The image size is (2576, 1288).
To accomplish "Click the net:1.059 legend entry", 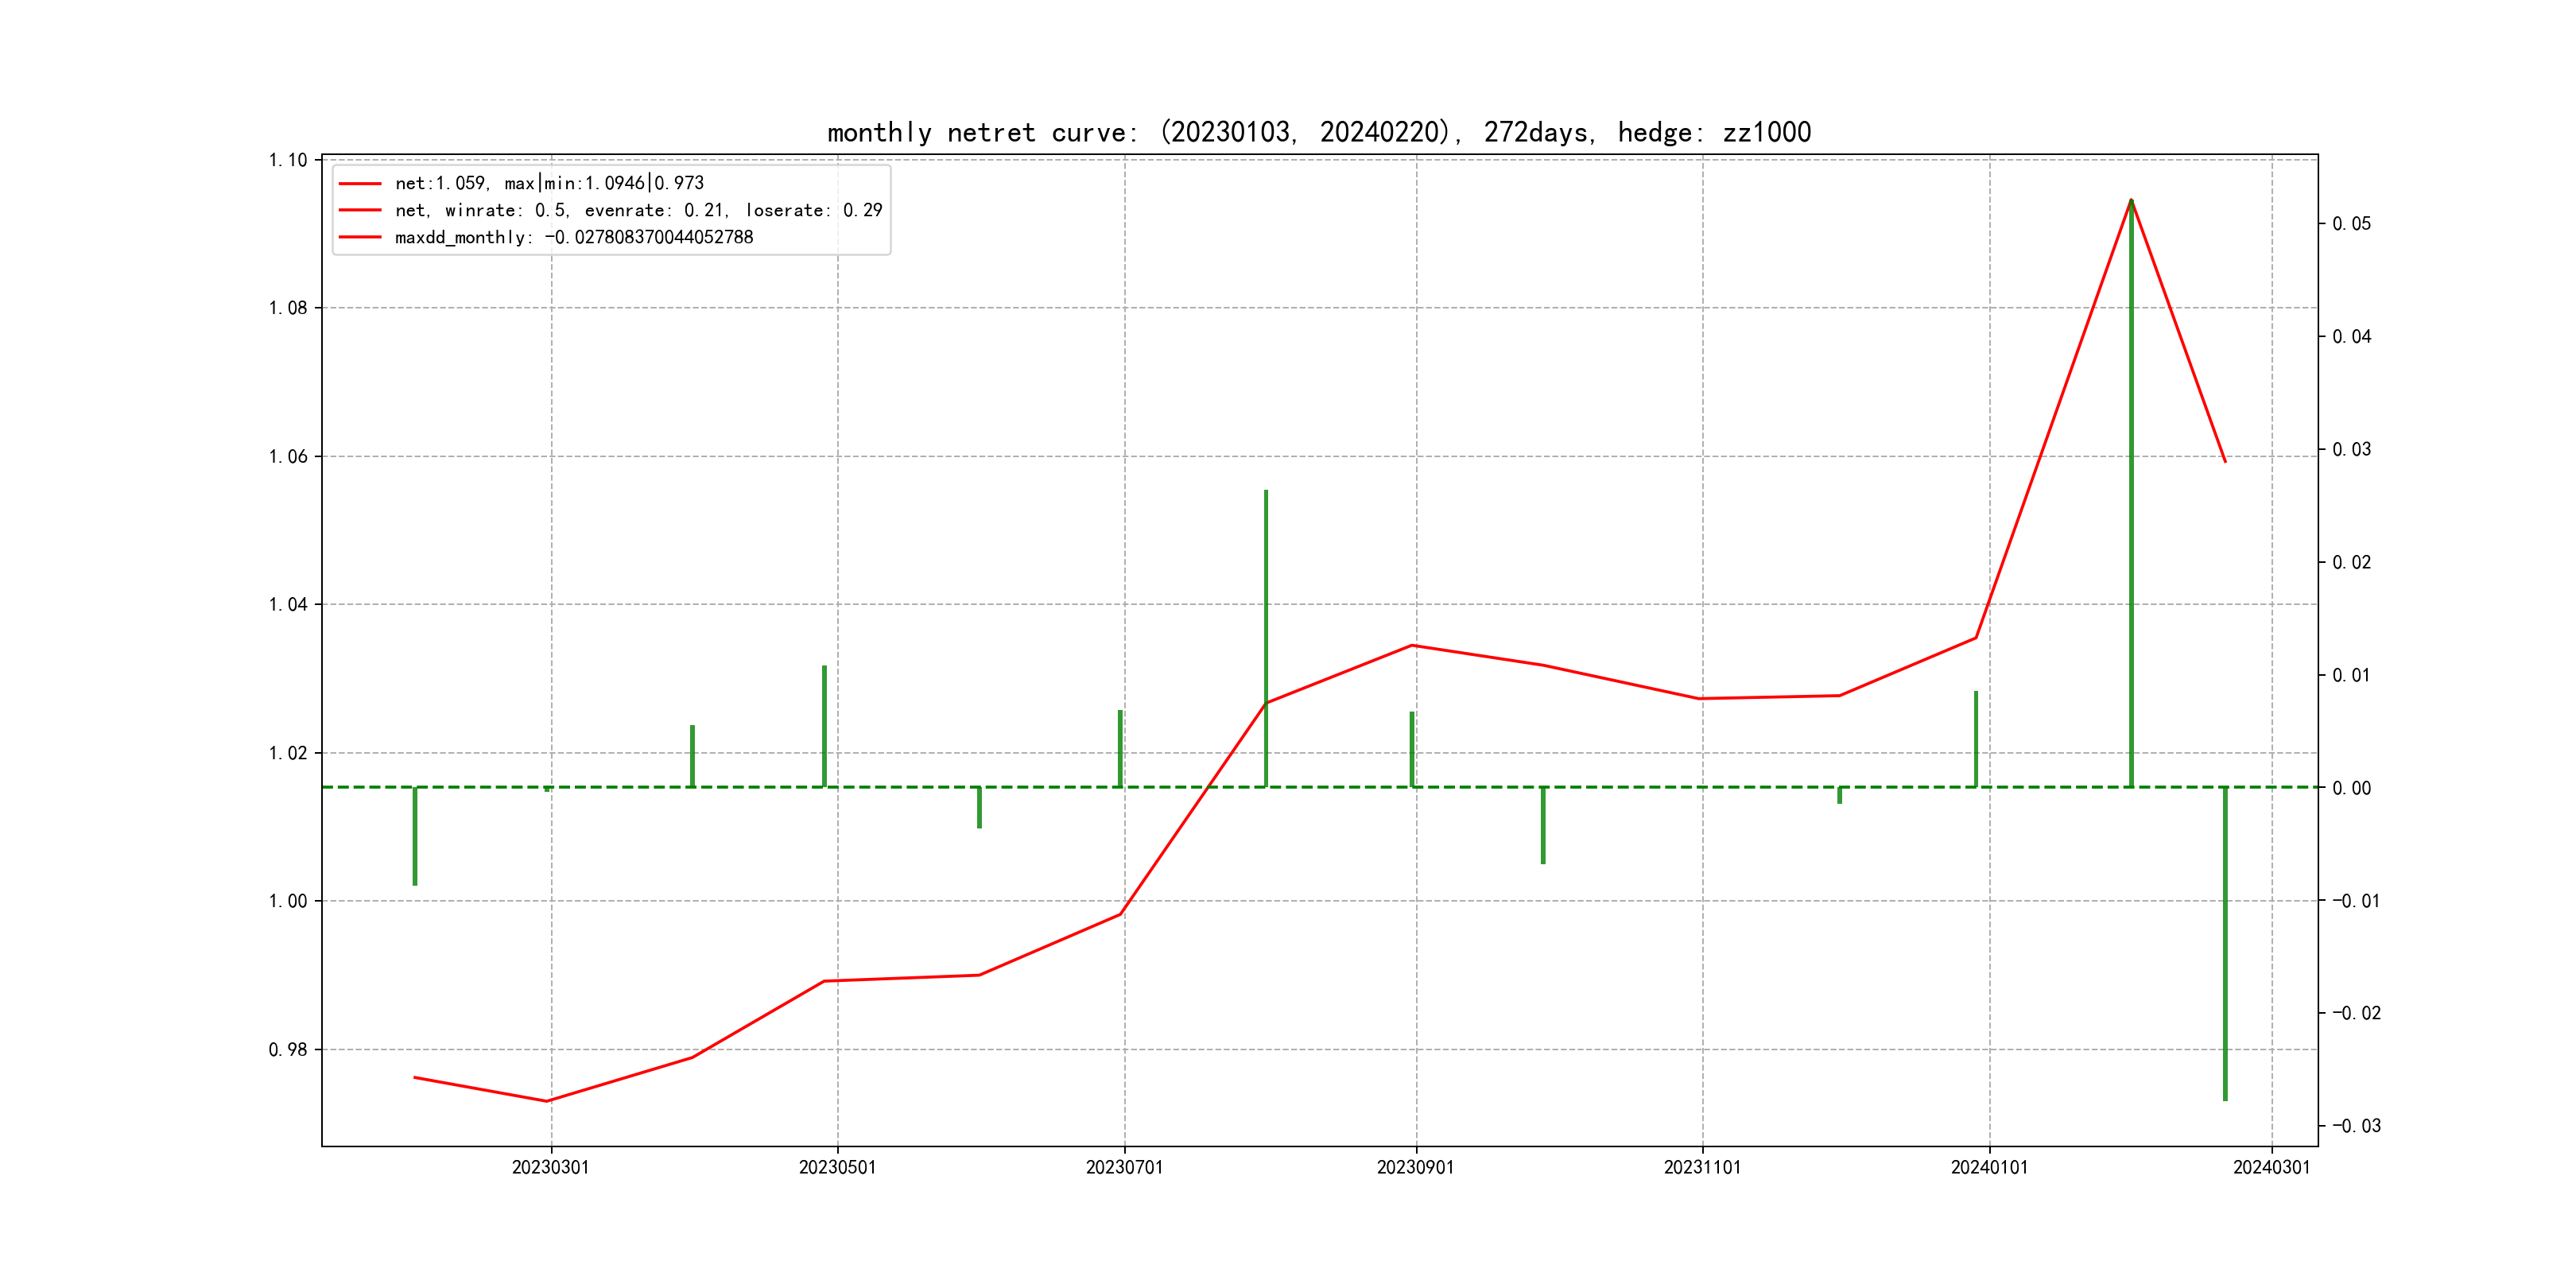I will 549,183.
